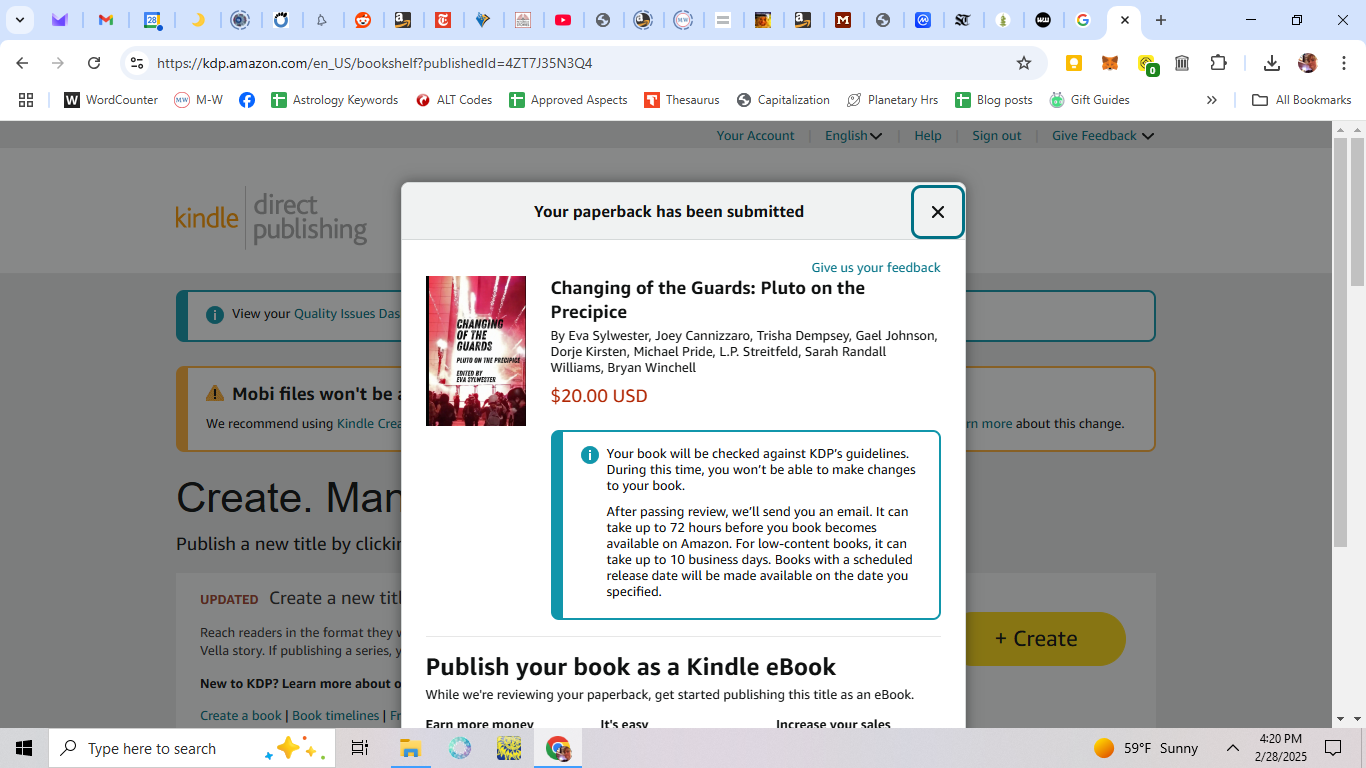Switch to the Reddit tab

click(362, 20)
